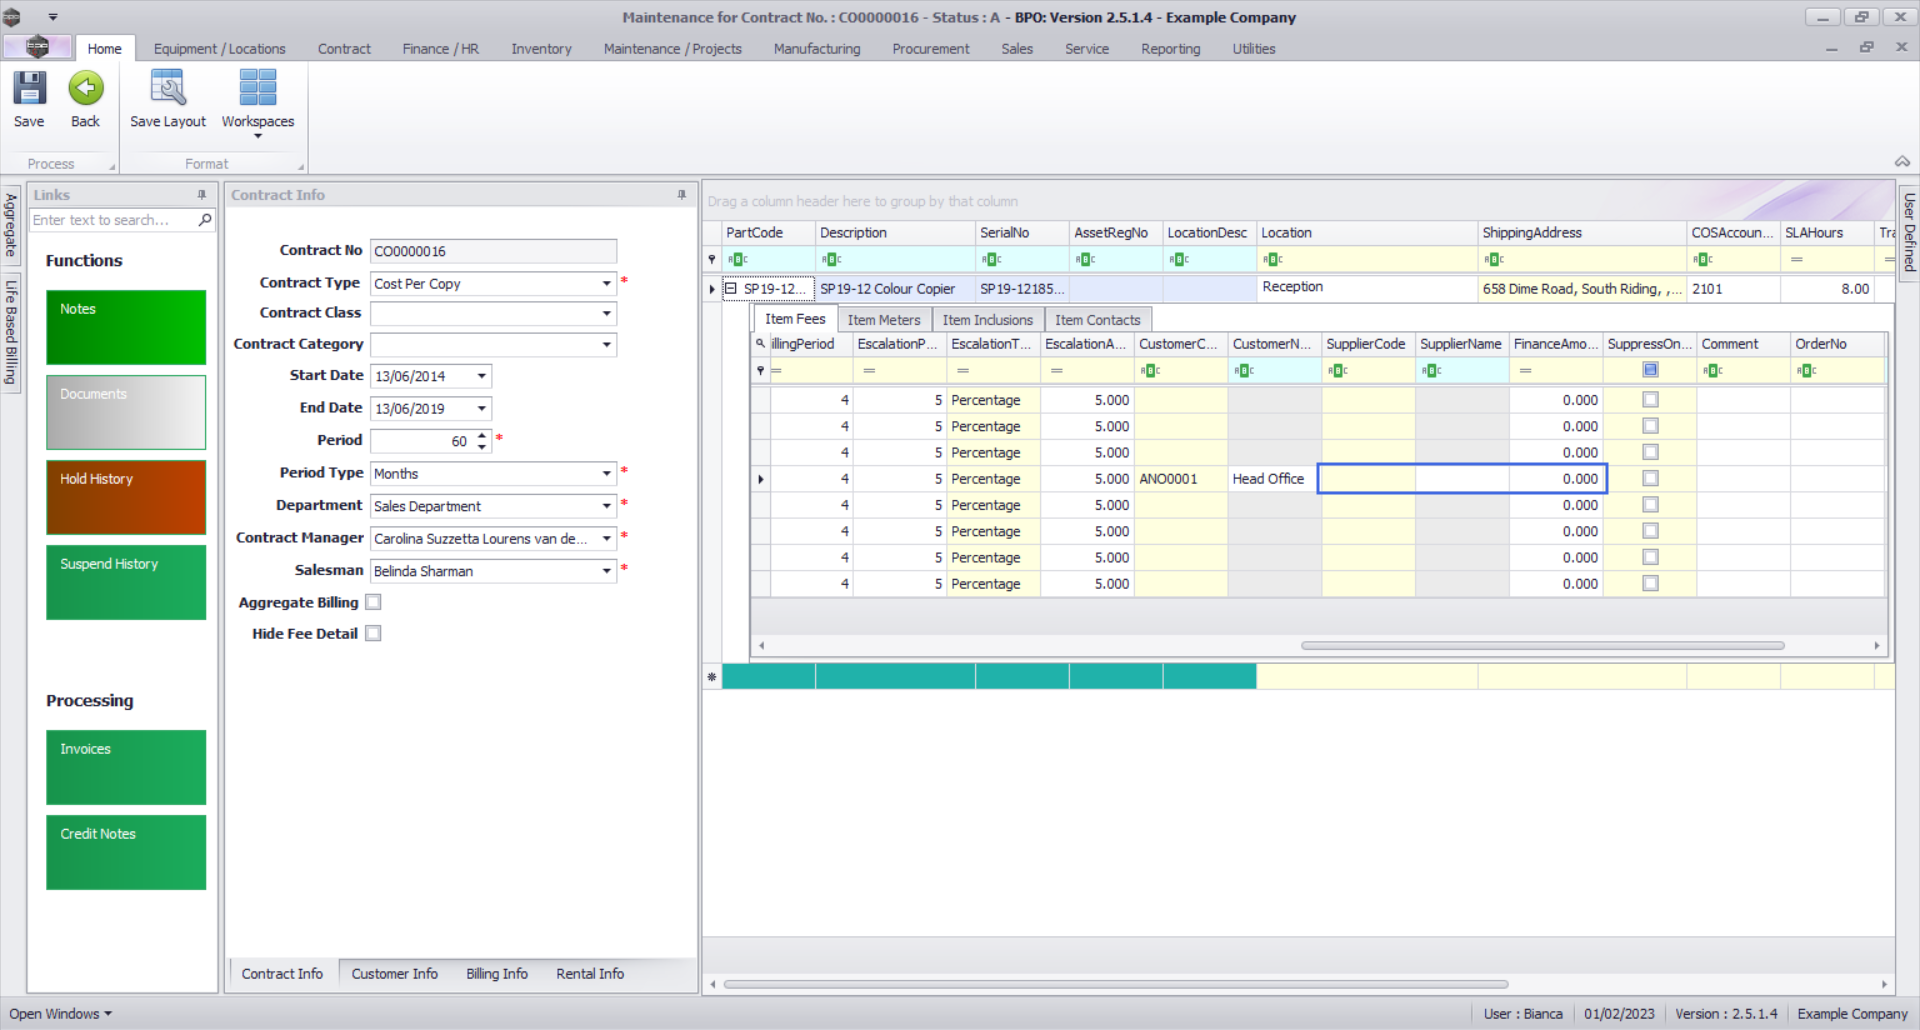Tick the Hide Fee Detail checkbox

[x=373, y=633]
